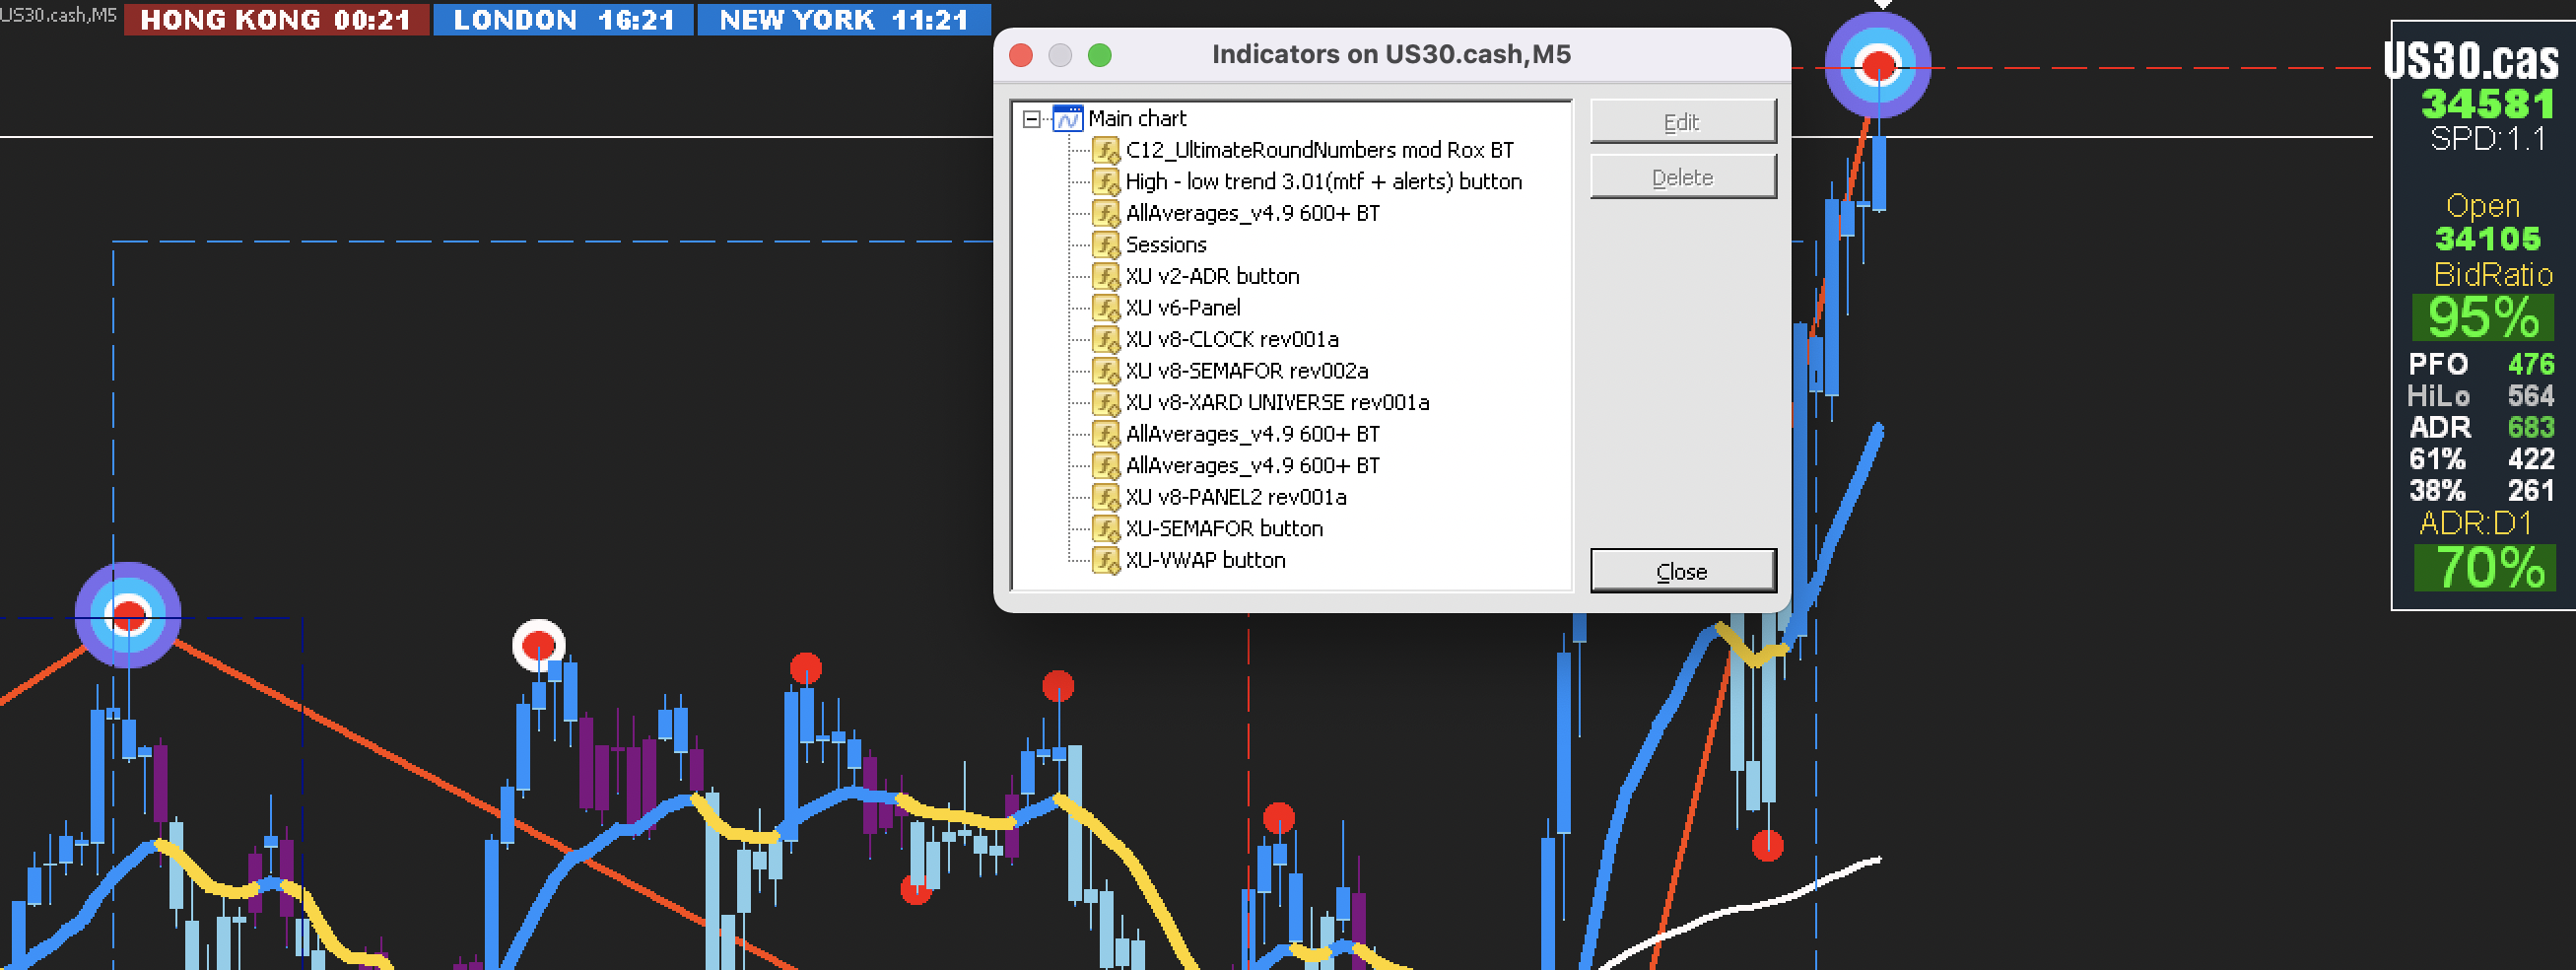Click the PFO 476 panel row
The image size is (2576, 970).
tap(2481, 364)
